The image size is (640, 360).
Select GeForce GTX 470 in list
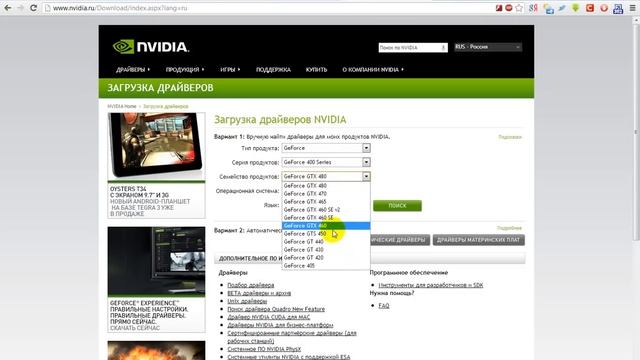(x=326, y=194)
